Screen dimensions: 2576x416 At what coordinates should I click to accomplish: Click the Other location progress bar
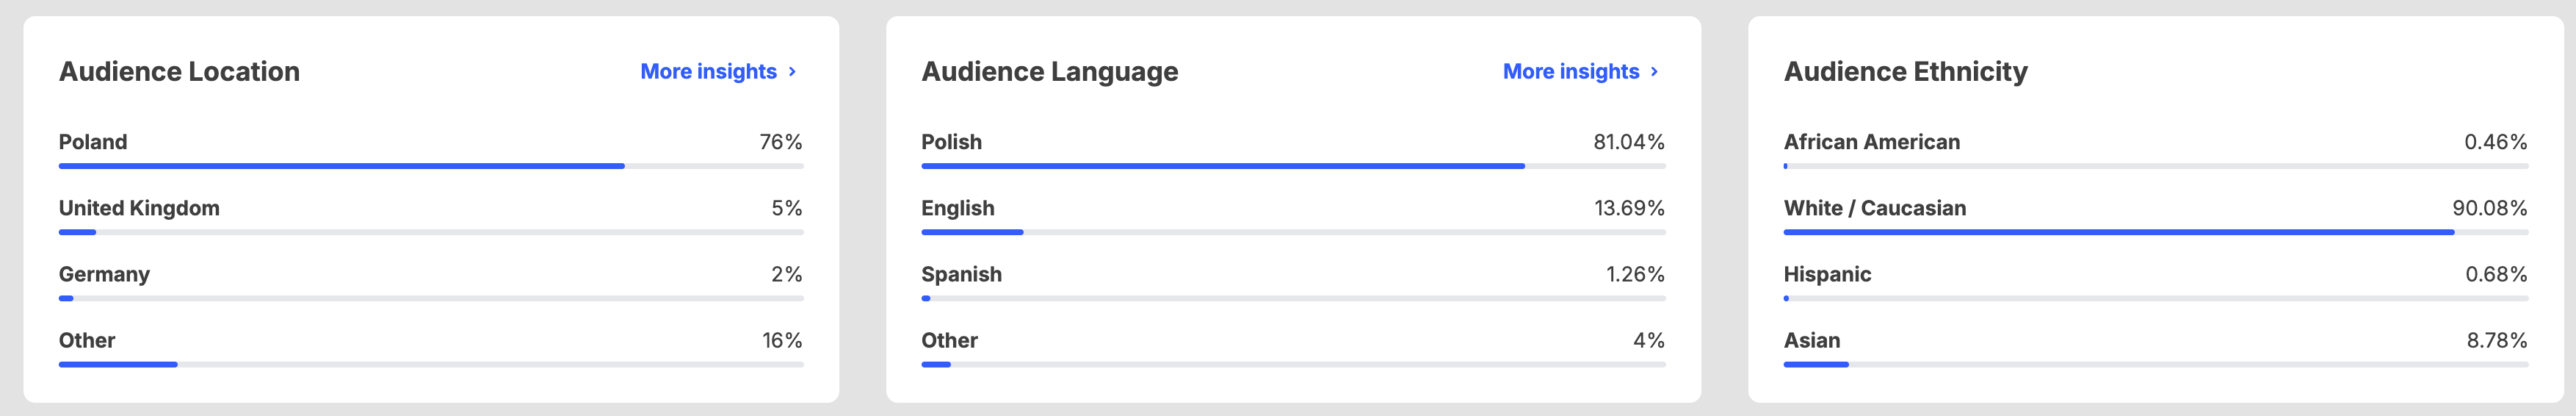tap(431, 364)
